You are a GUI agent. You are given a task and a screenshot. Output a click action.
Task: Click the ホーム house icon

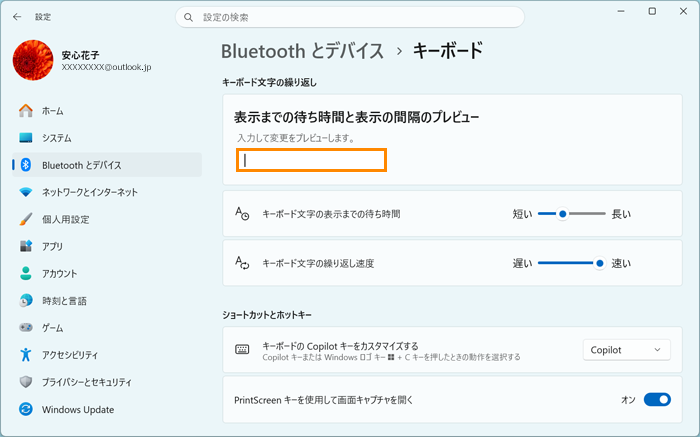point(26,111)
